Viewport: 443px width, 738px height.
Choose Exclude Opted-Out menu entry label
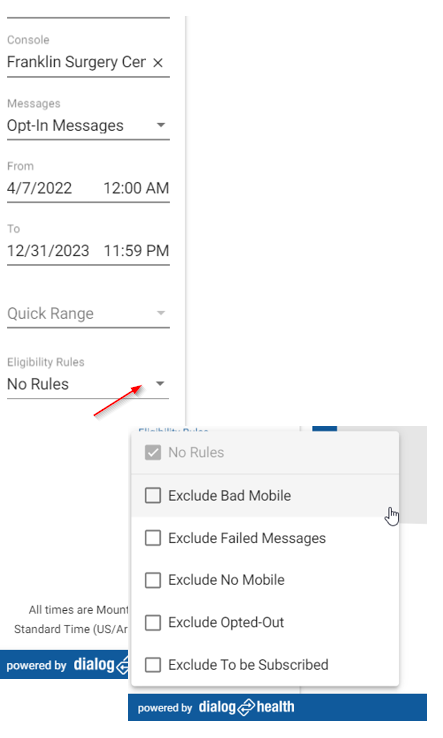[x=226, y=623]
